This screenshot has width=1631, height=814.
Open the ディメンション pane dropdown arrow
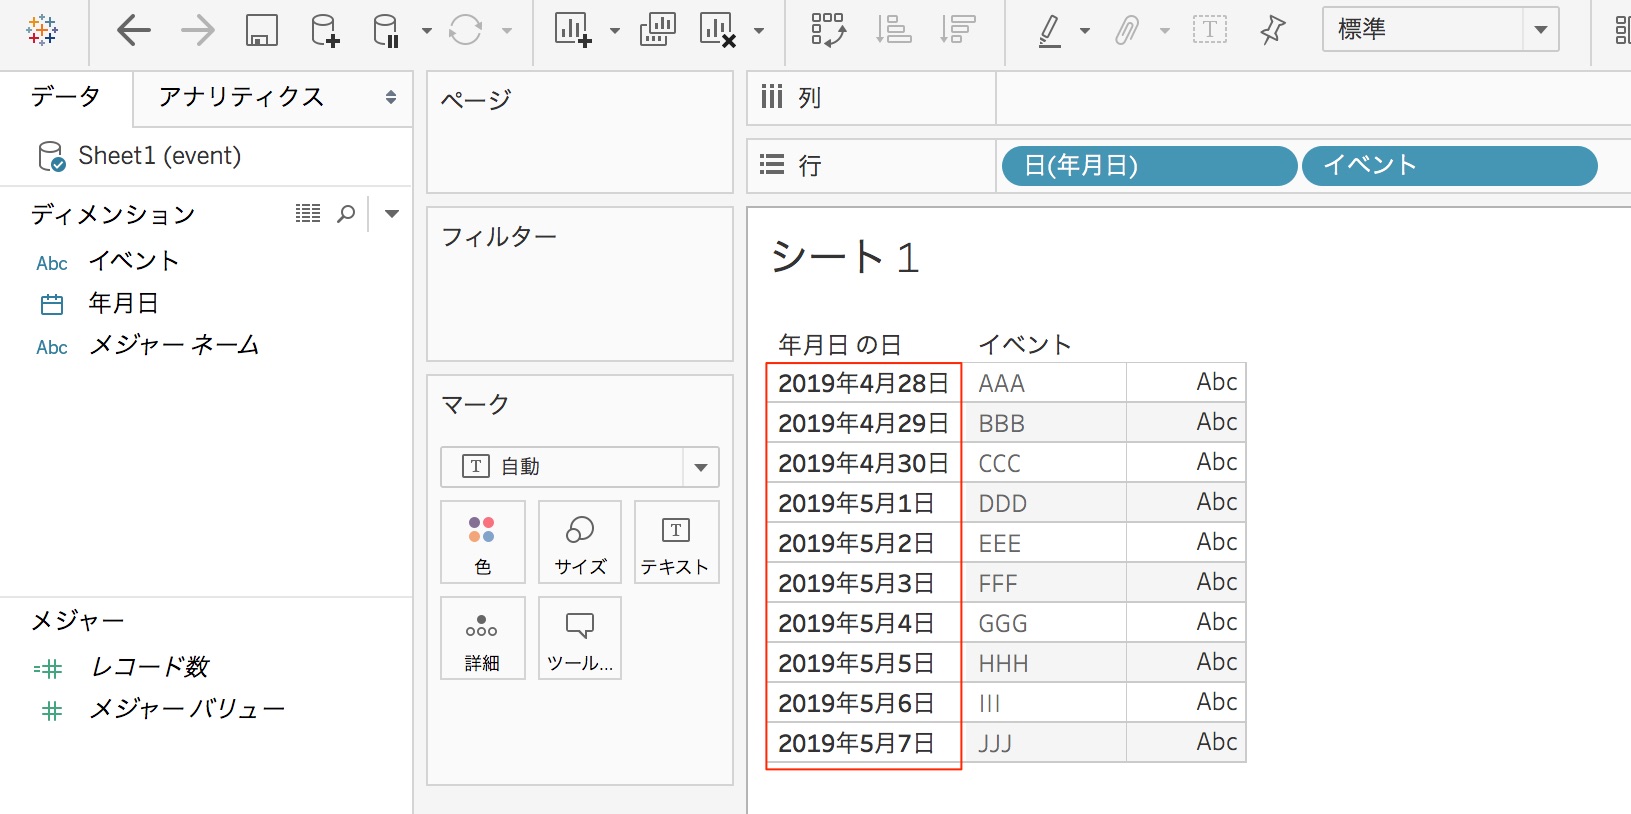pyautogui.click(x=392, y=214)
